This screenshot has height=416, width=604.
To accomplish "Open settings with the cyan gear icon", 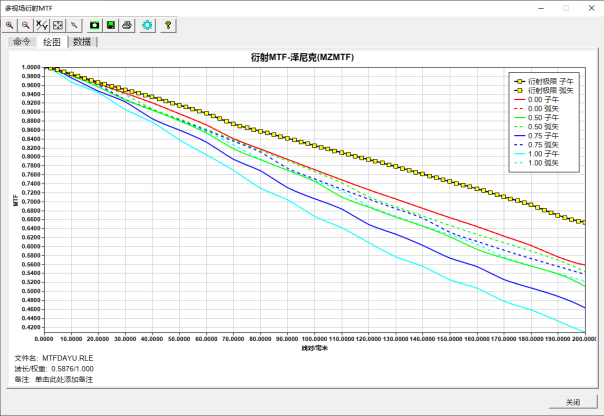I will 147,25.
